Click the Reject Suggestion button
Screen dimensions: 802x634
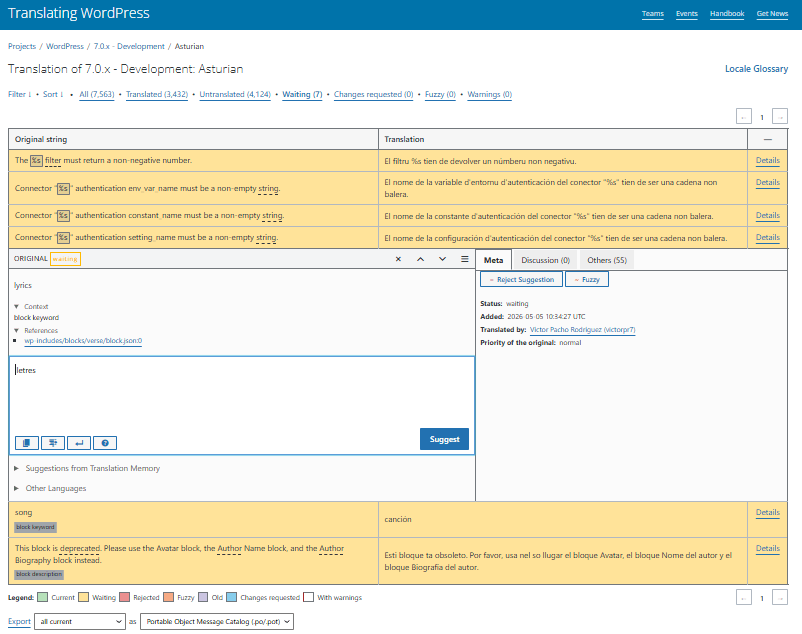point(521,280)
